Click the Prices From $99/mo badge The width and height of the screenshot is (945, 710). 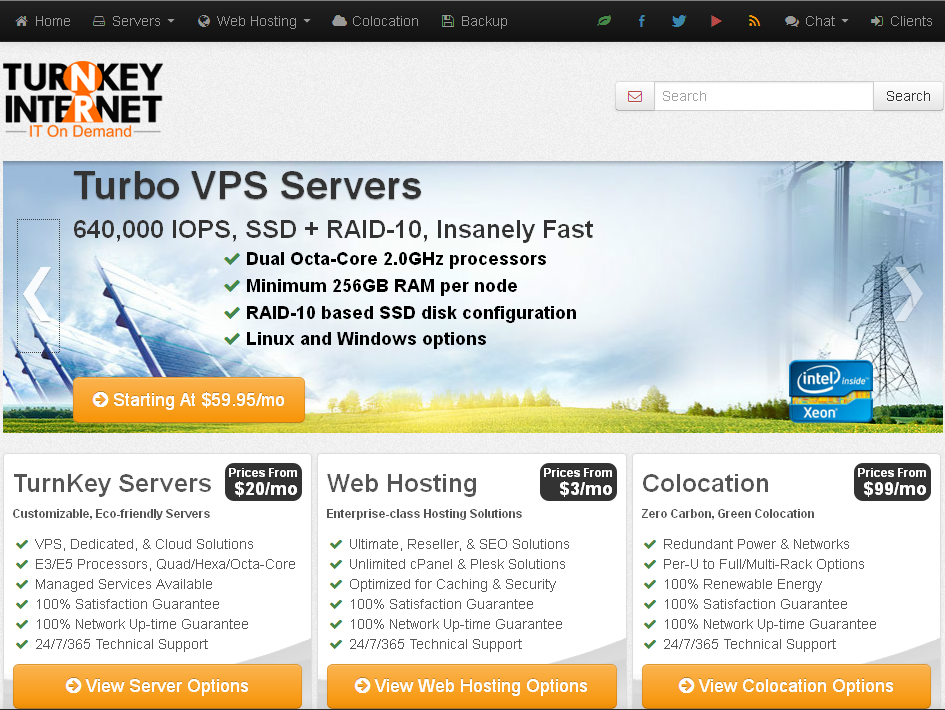tap(892, 482)
